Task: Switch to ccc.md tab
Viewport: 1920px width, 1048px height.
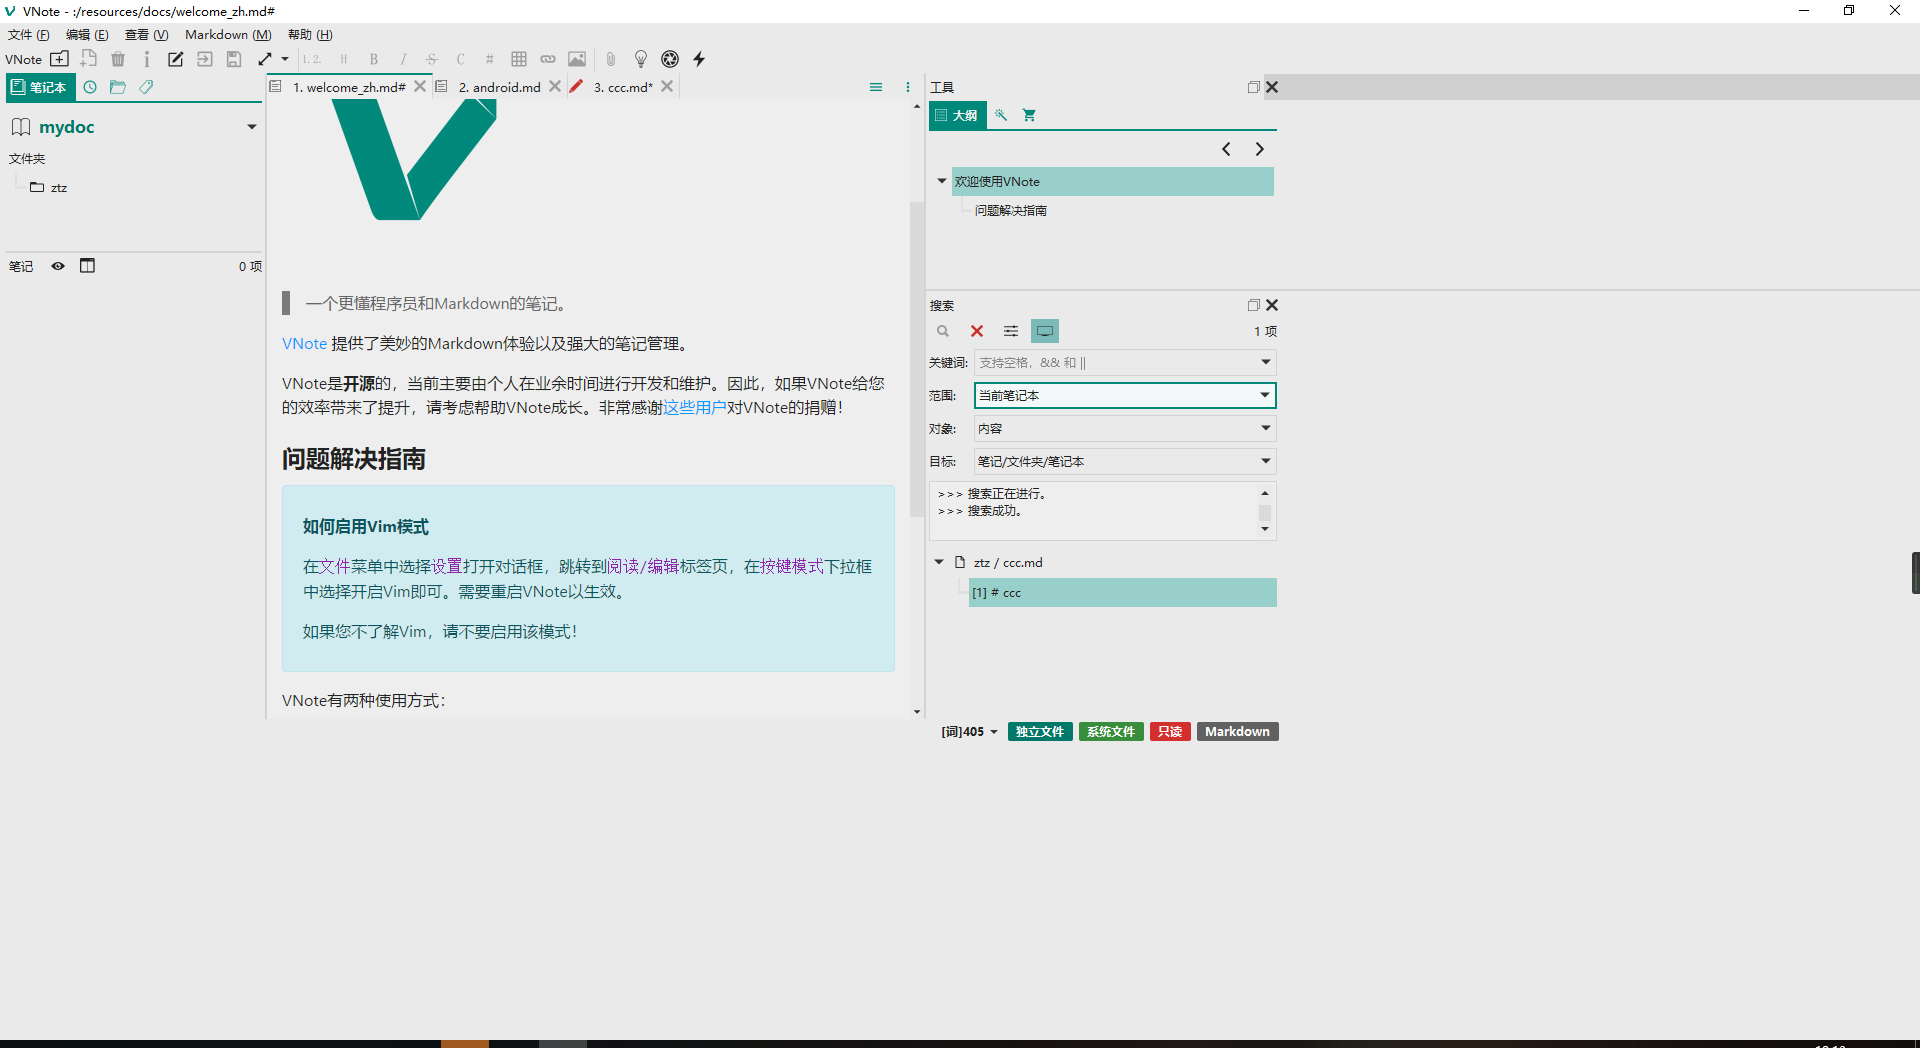Action: click(x=623, y=87)
